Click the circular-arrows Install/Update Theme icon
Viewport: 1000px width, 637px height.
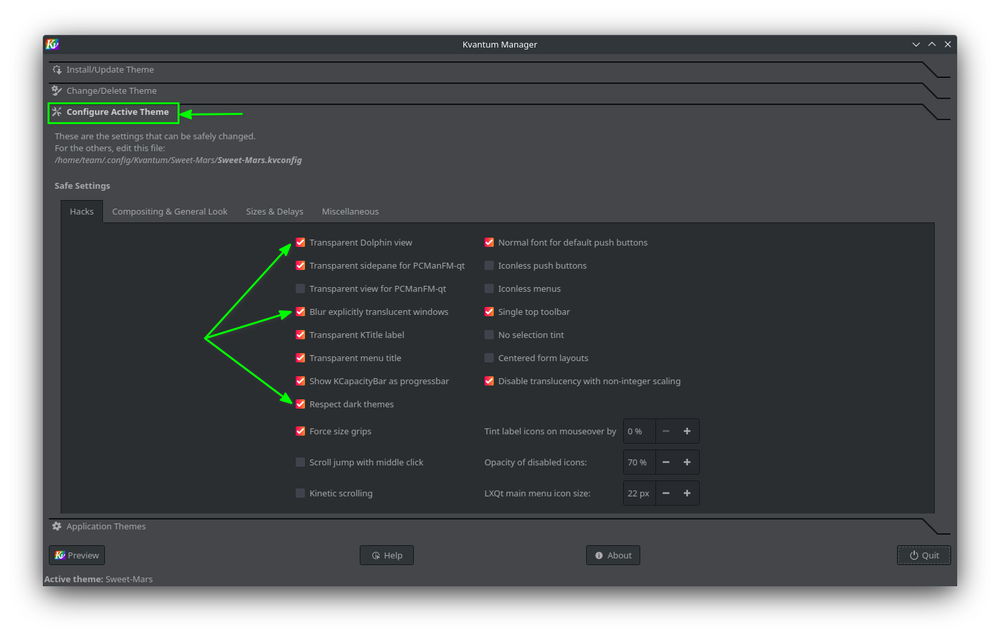click(56, 69)
